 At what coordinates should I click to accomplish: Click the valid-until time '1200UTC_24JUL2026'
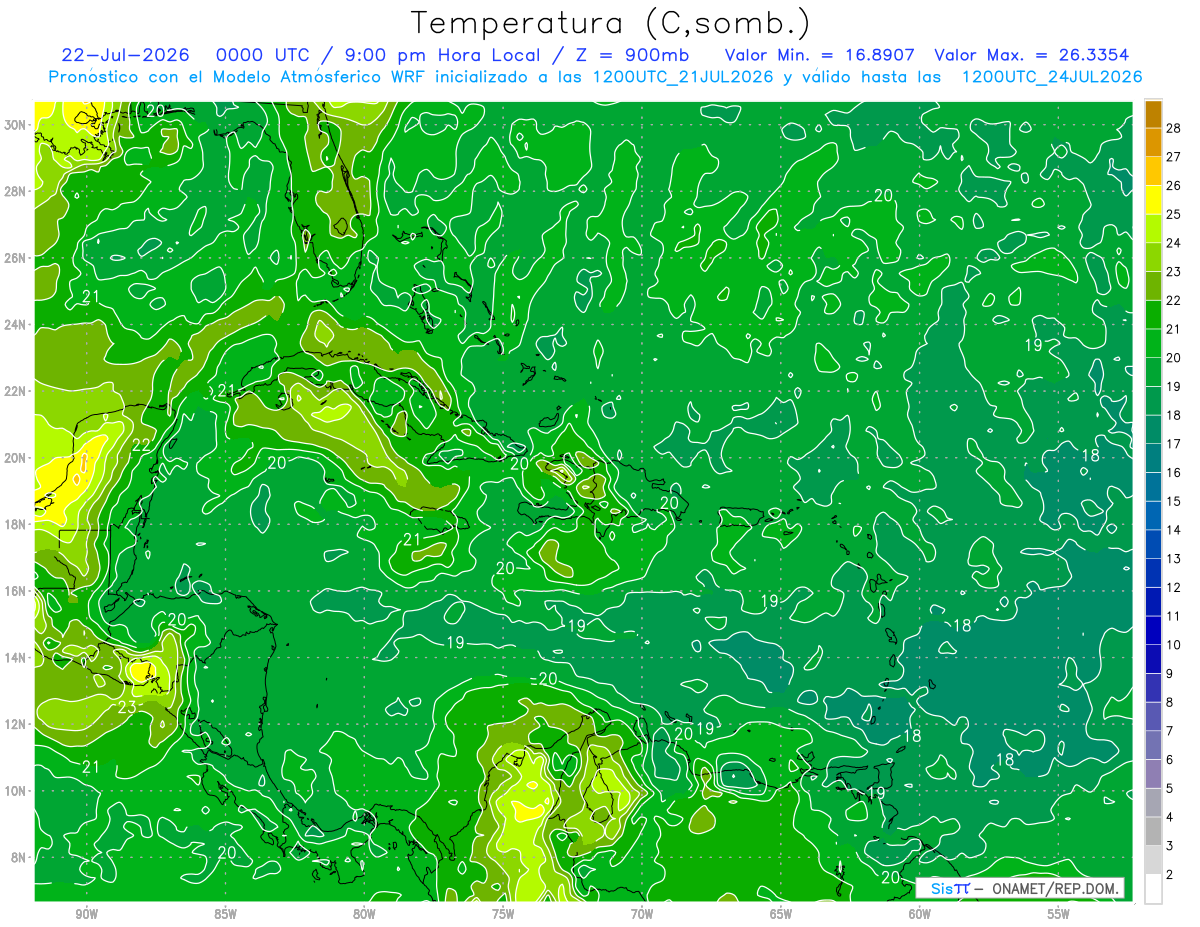point(1051,77)
